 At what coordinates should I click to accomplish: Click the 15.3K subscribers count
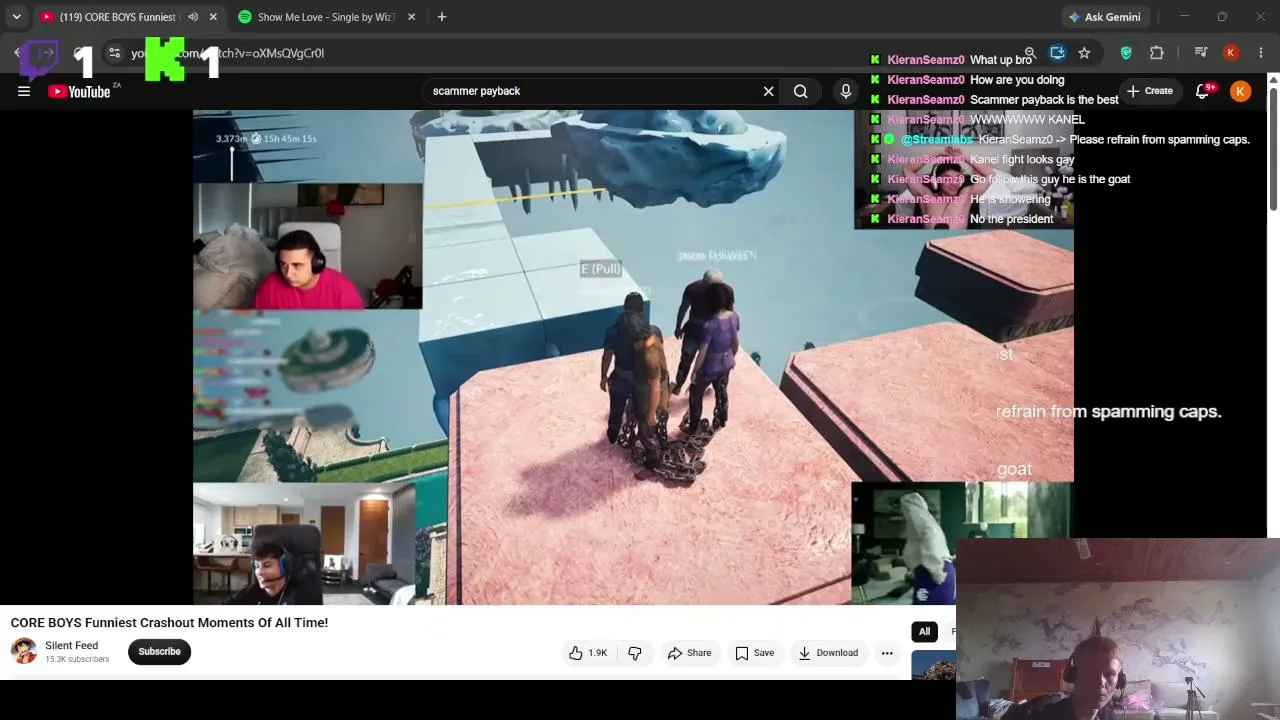(77, 660)
